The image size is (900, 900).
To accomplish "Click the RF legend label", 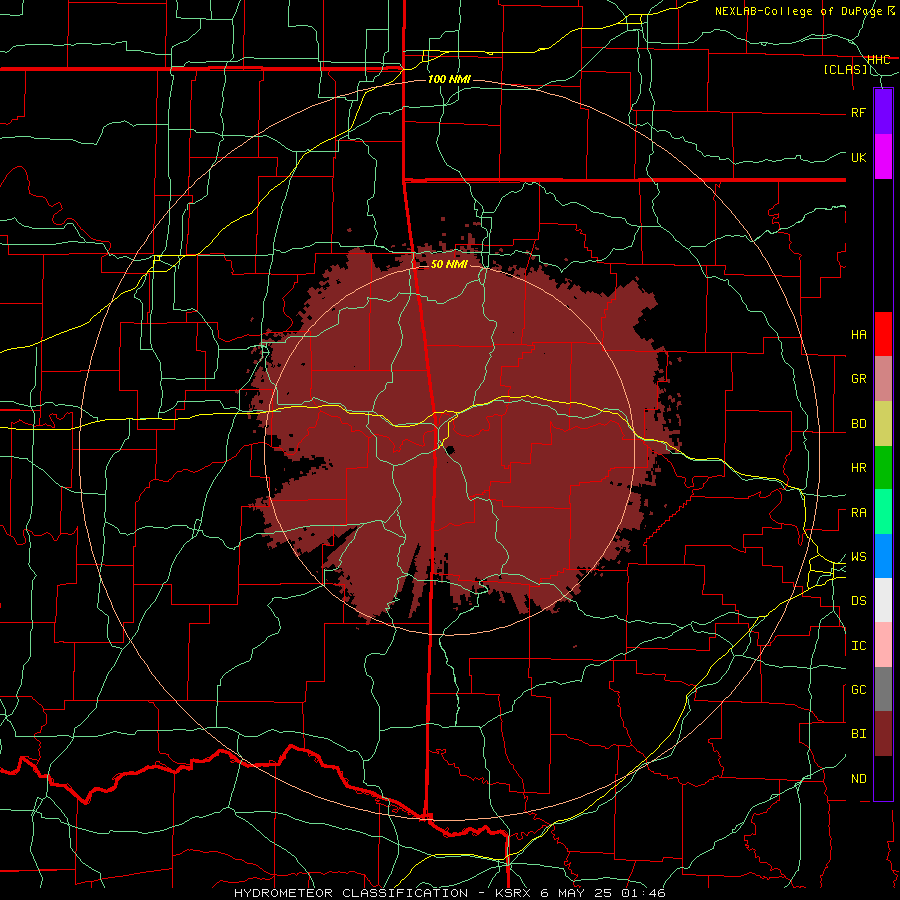I will click(x=858, y=112).
